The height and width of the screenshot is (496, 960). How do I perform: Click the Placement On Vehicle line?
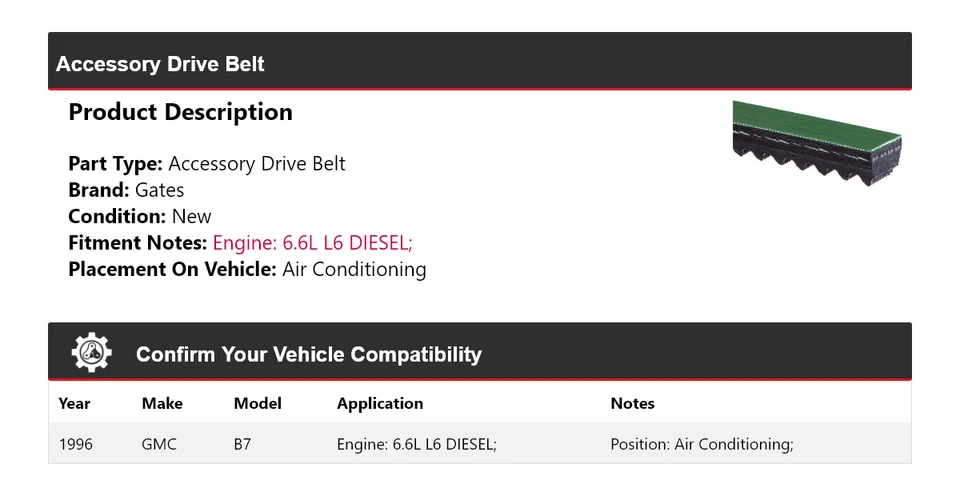[x=247, y=269]
